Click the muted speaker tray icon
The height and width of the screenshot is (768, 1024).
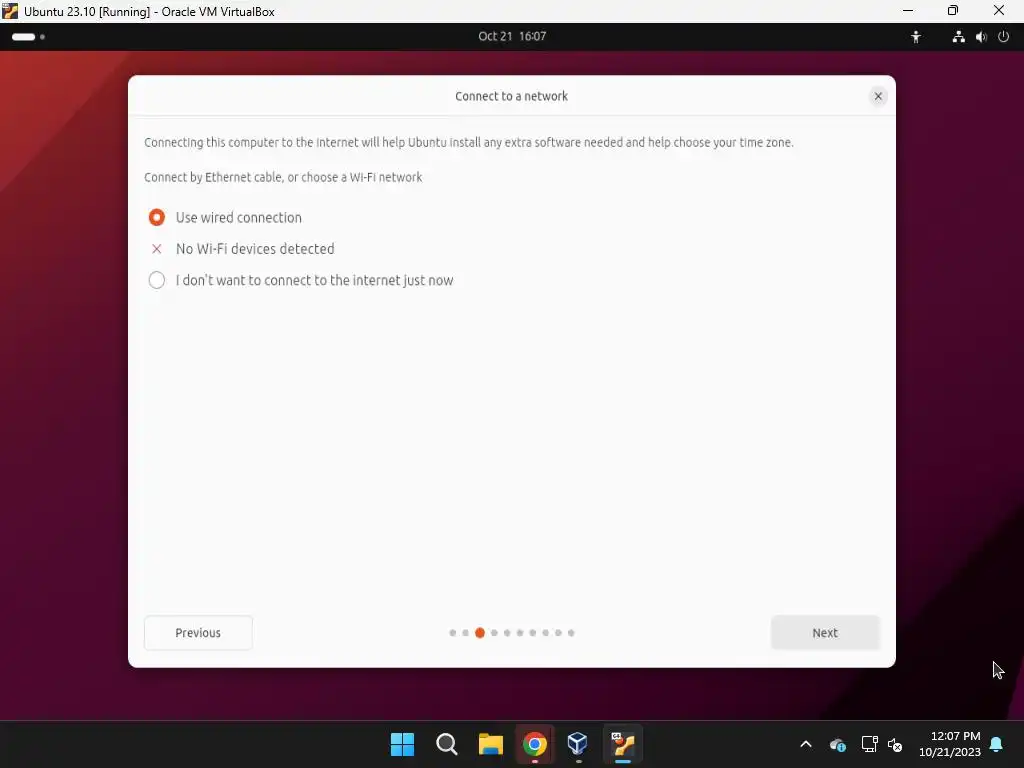[x=895, y=744]
